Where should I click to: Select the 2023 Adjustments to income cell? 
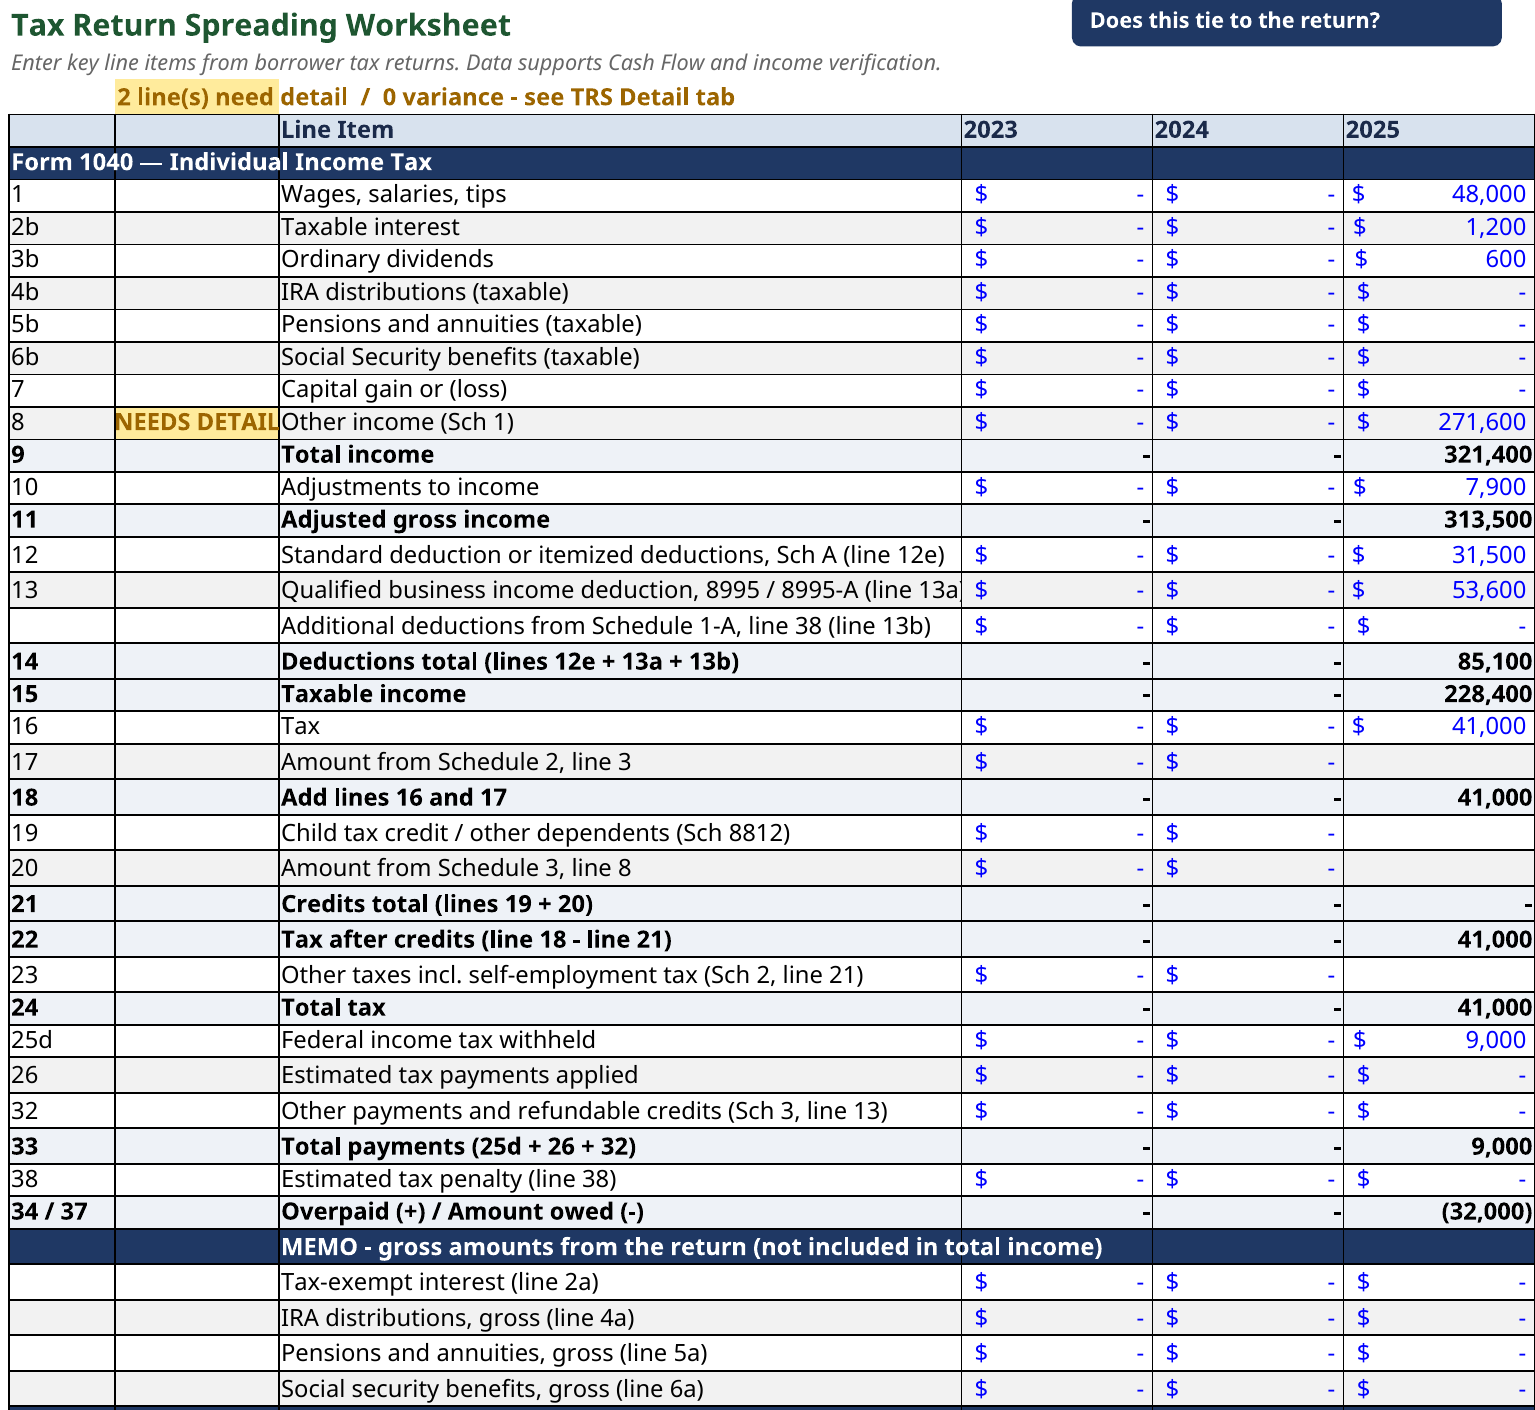(x=1056, y=488)
